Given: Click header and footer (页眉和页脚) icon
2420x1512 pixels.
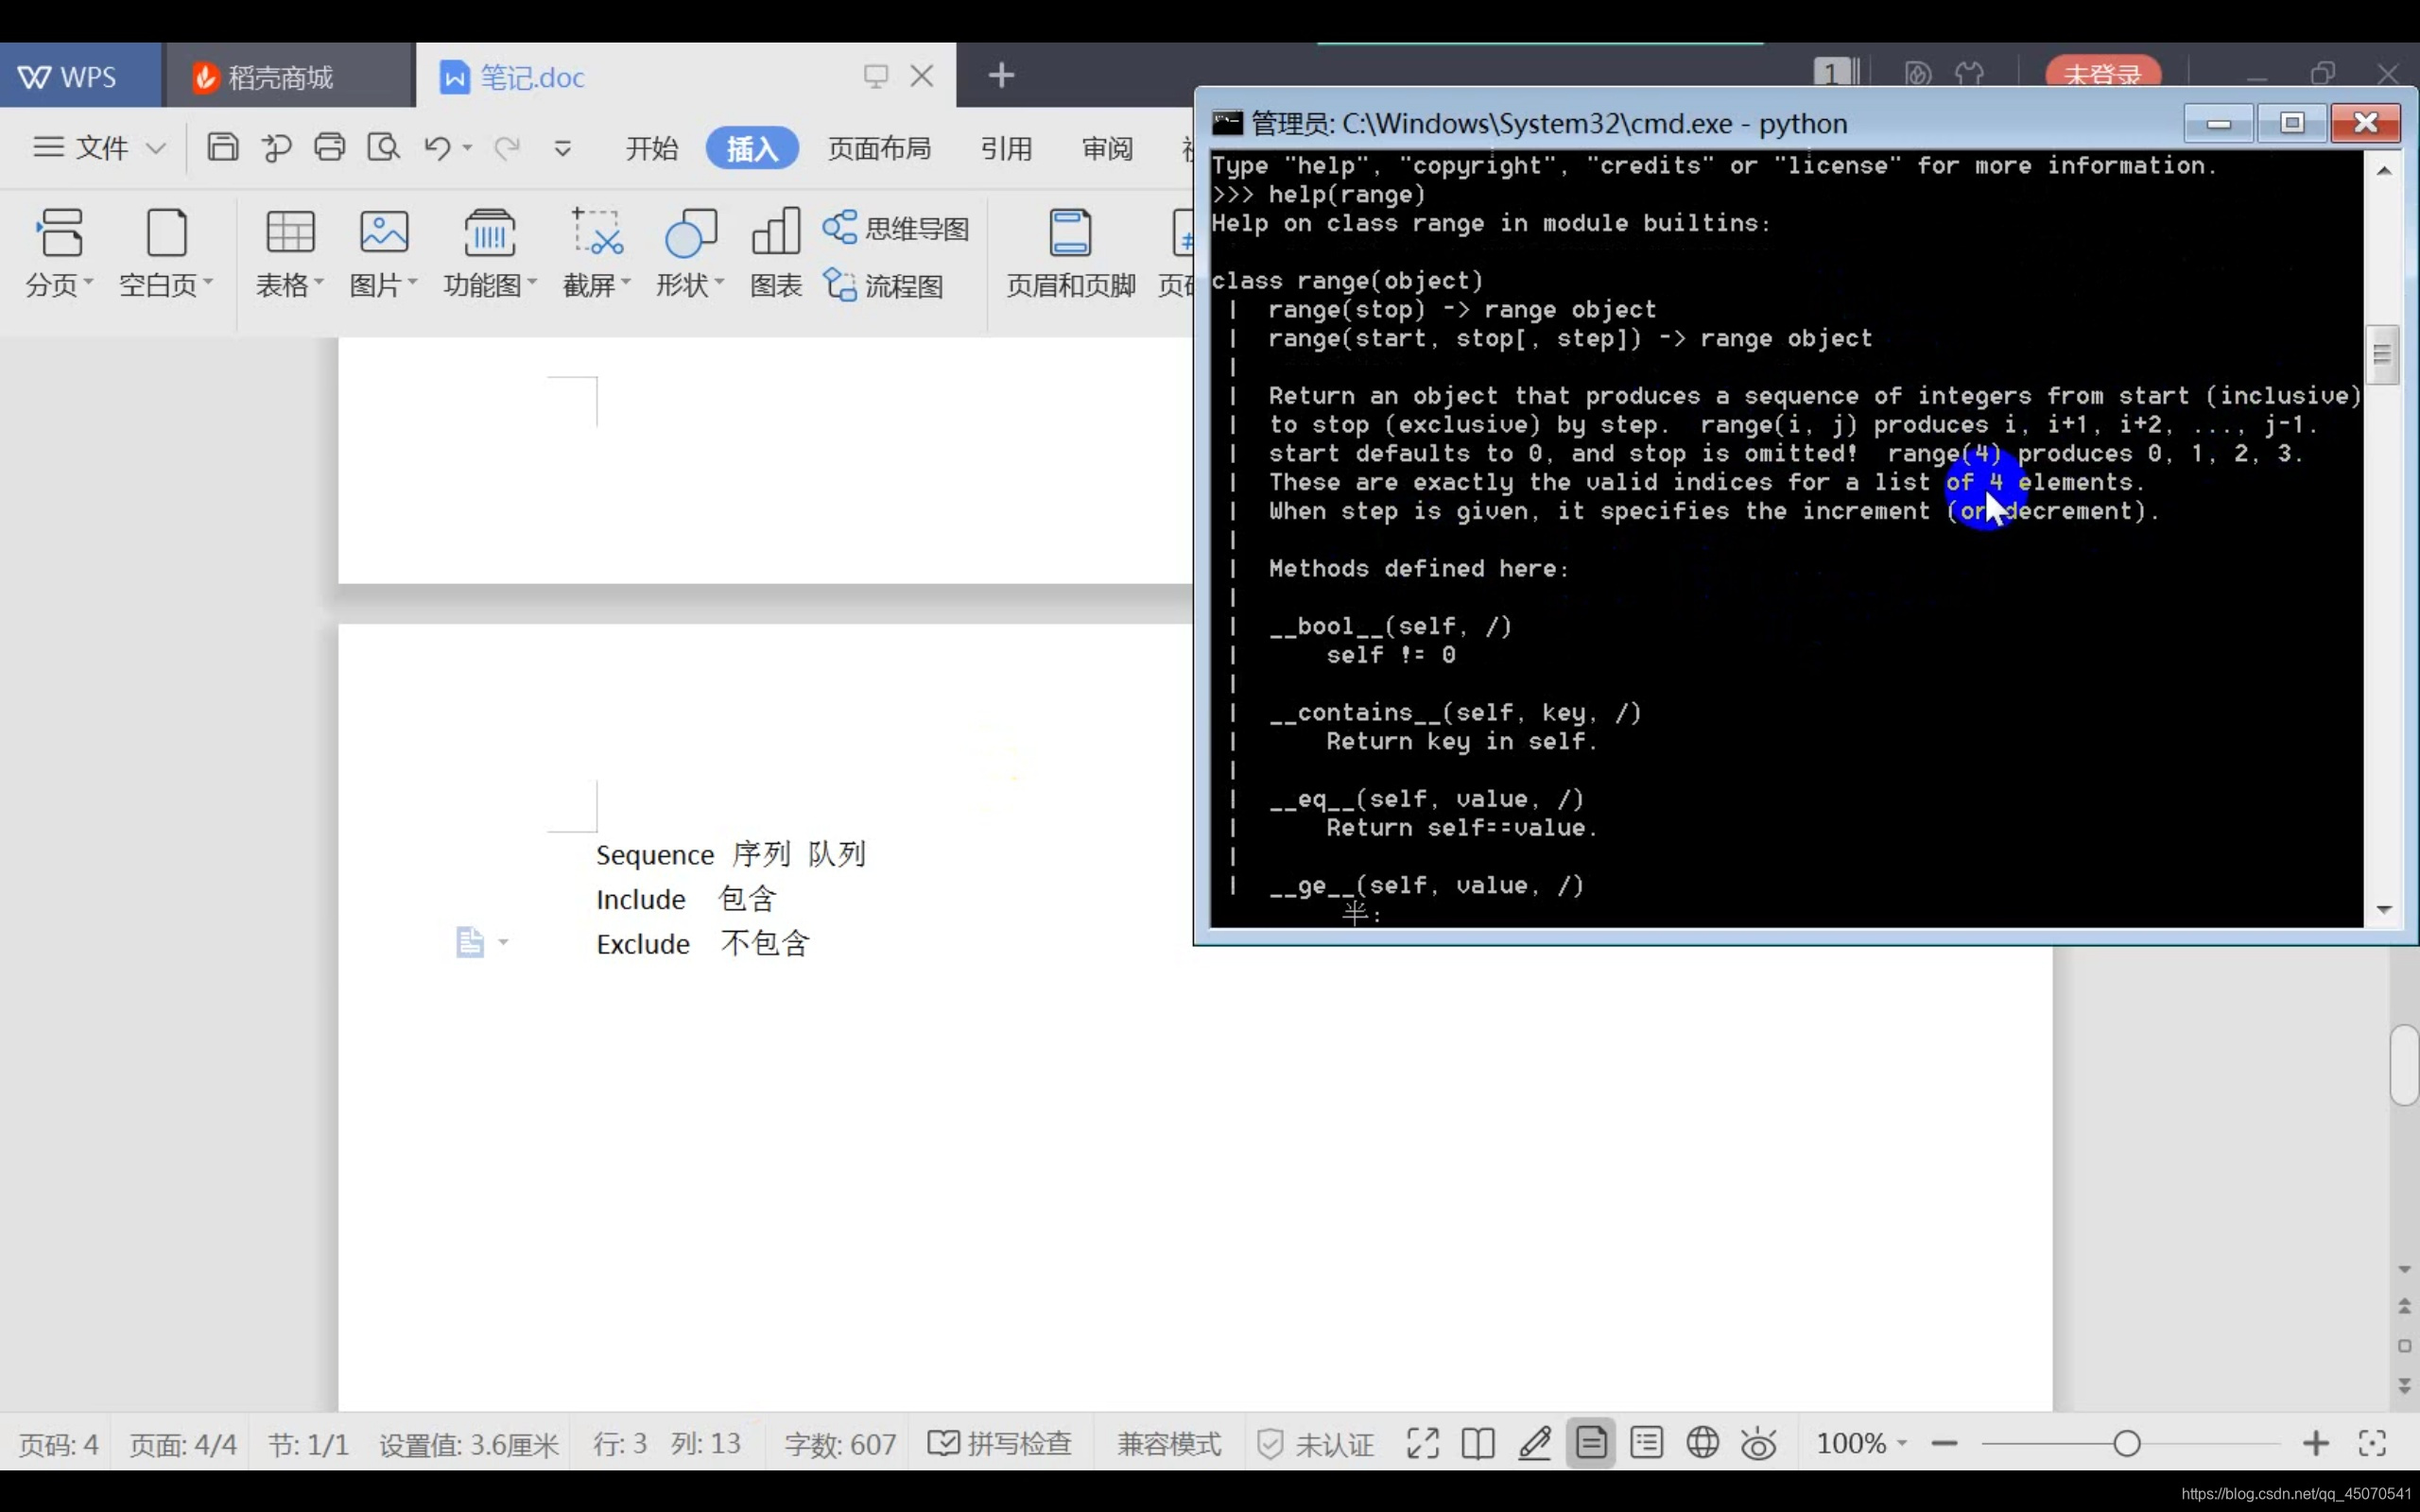Looking at the screenshot, I should (x=1070, y=250).
